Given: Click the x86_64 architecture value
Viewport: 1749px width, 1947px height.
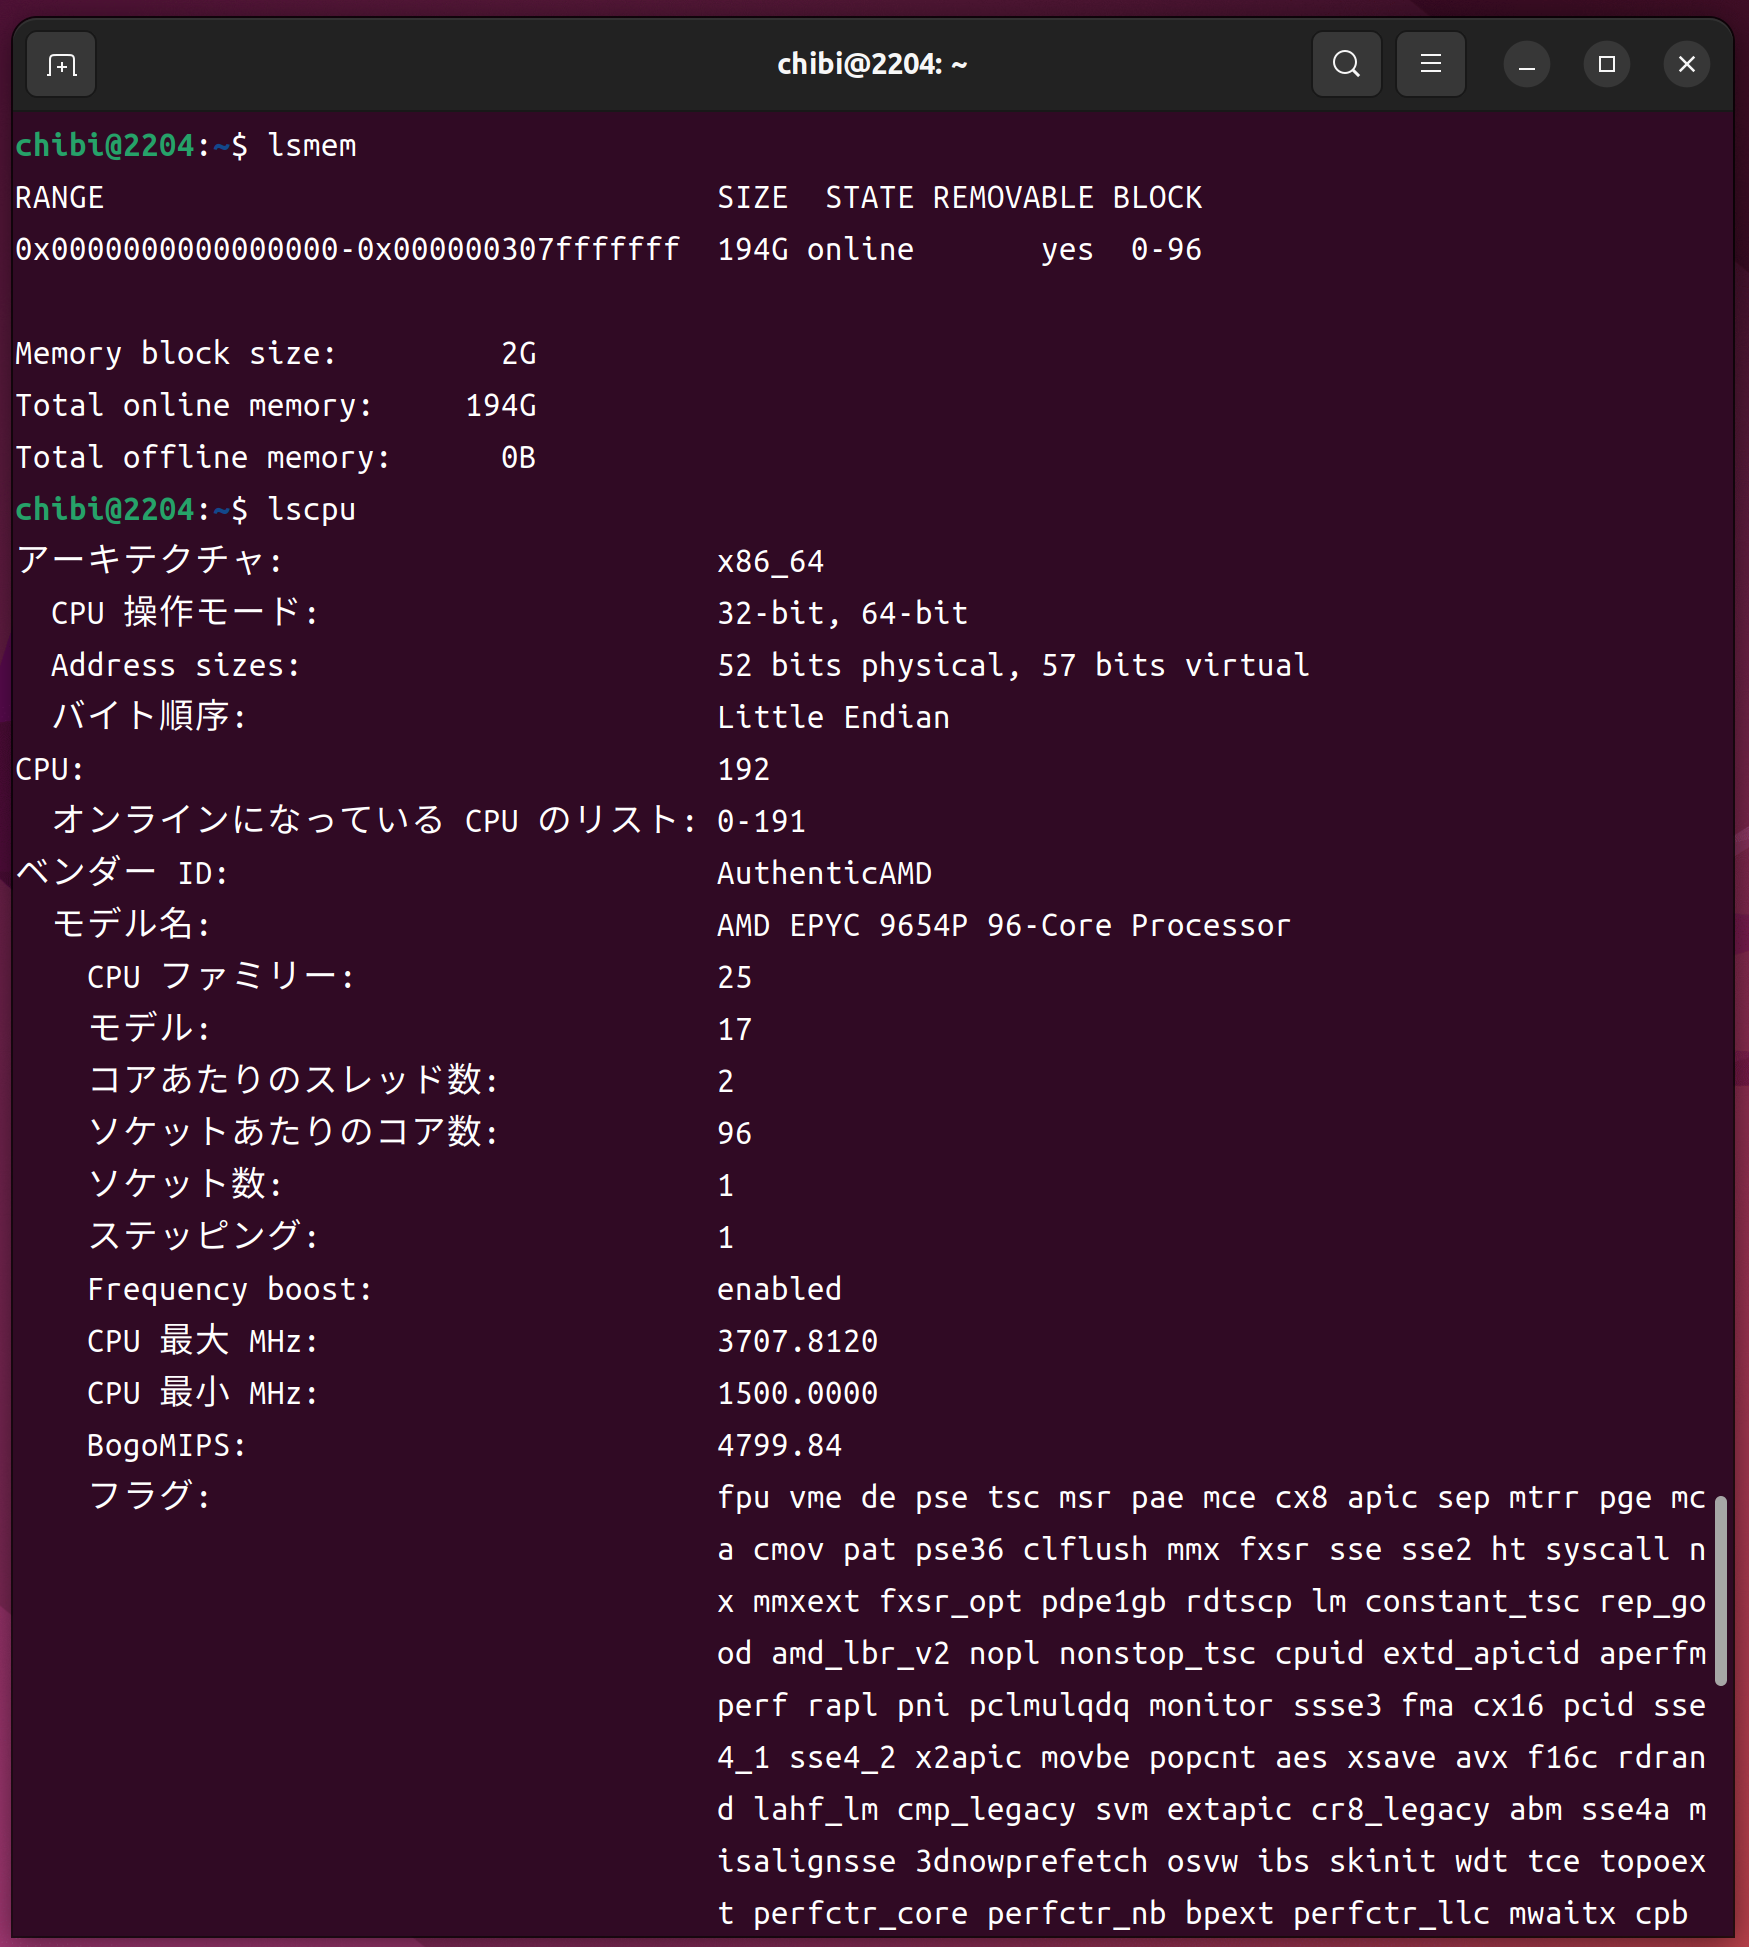Looking at the screenshot, I should pos(770,562).
